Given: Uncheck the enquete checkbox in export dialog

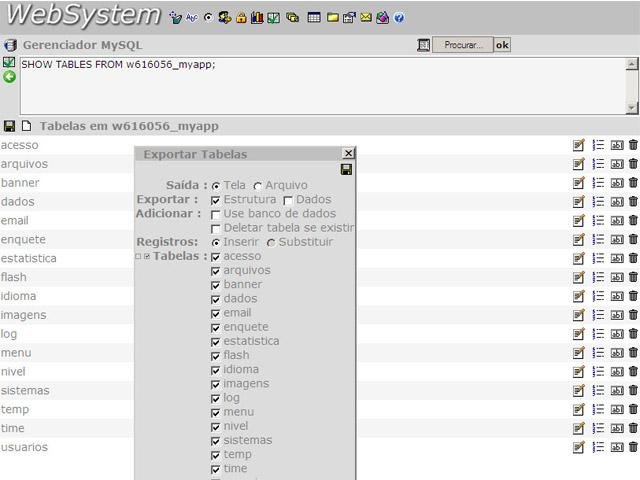Looking at the screenshot, I should [x=216, y=328].
